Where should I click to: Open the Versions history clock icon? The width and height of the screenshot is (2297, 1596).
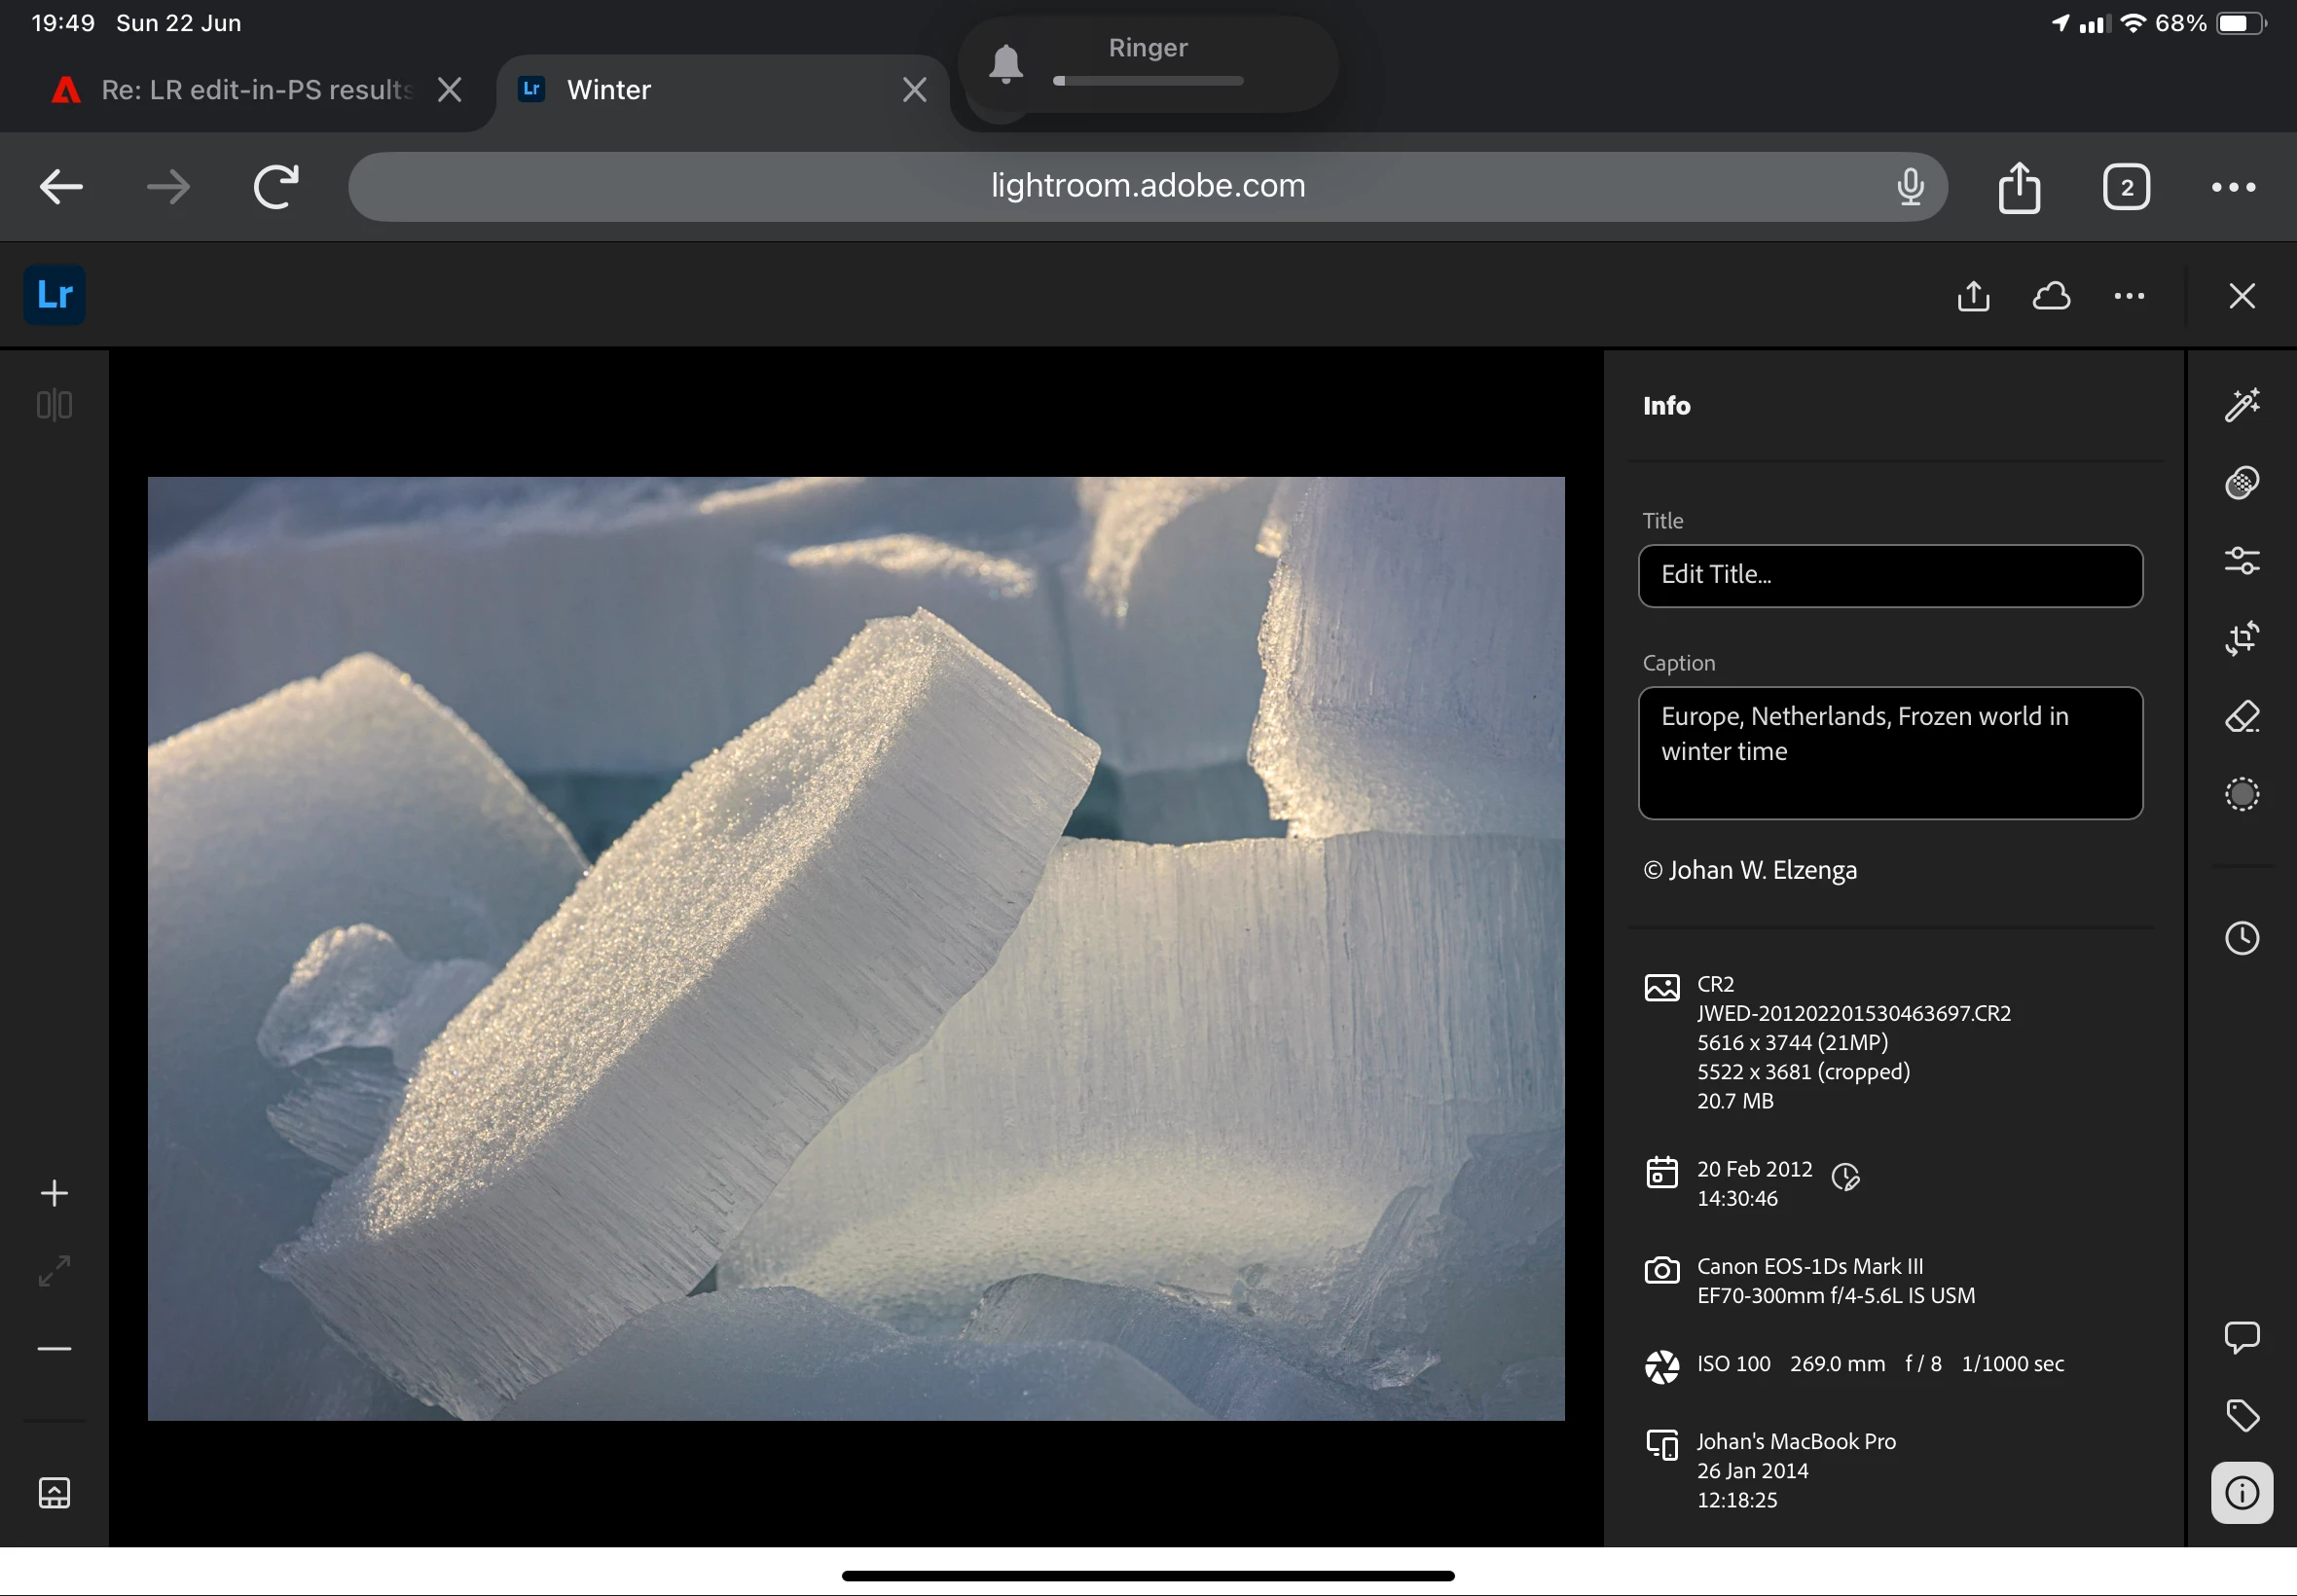pos(2241,938)
